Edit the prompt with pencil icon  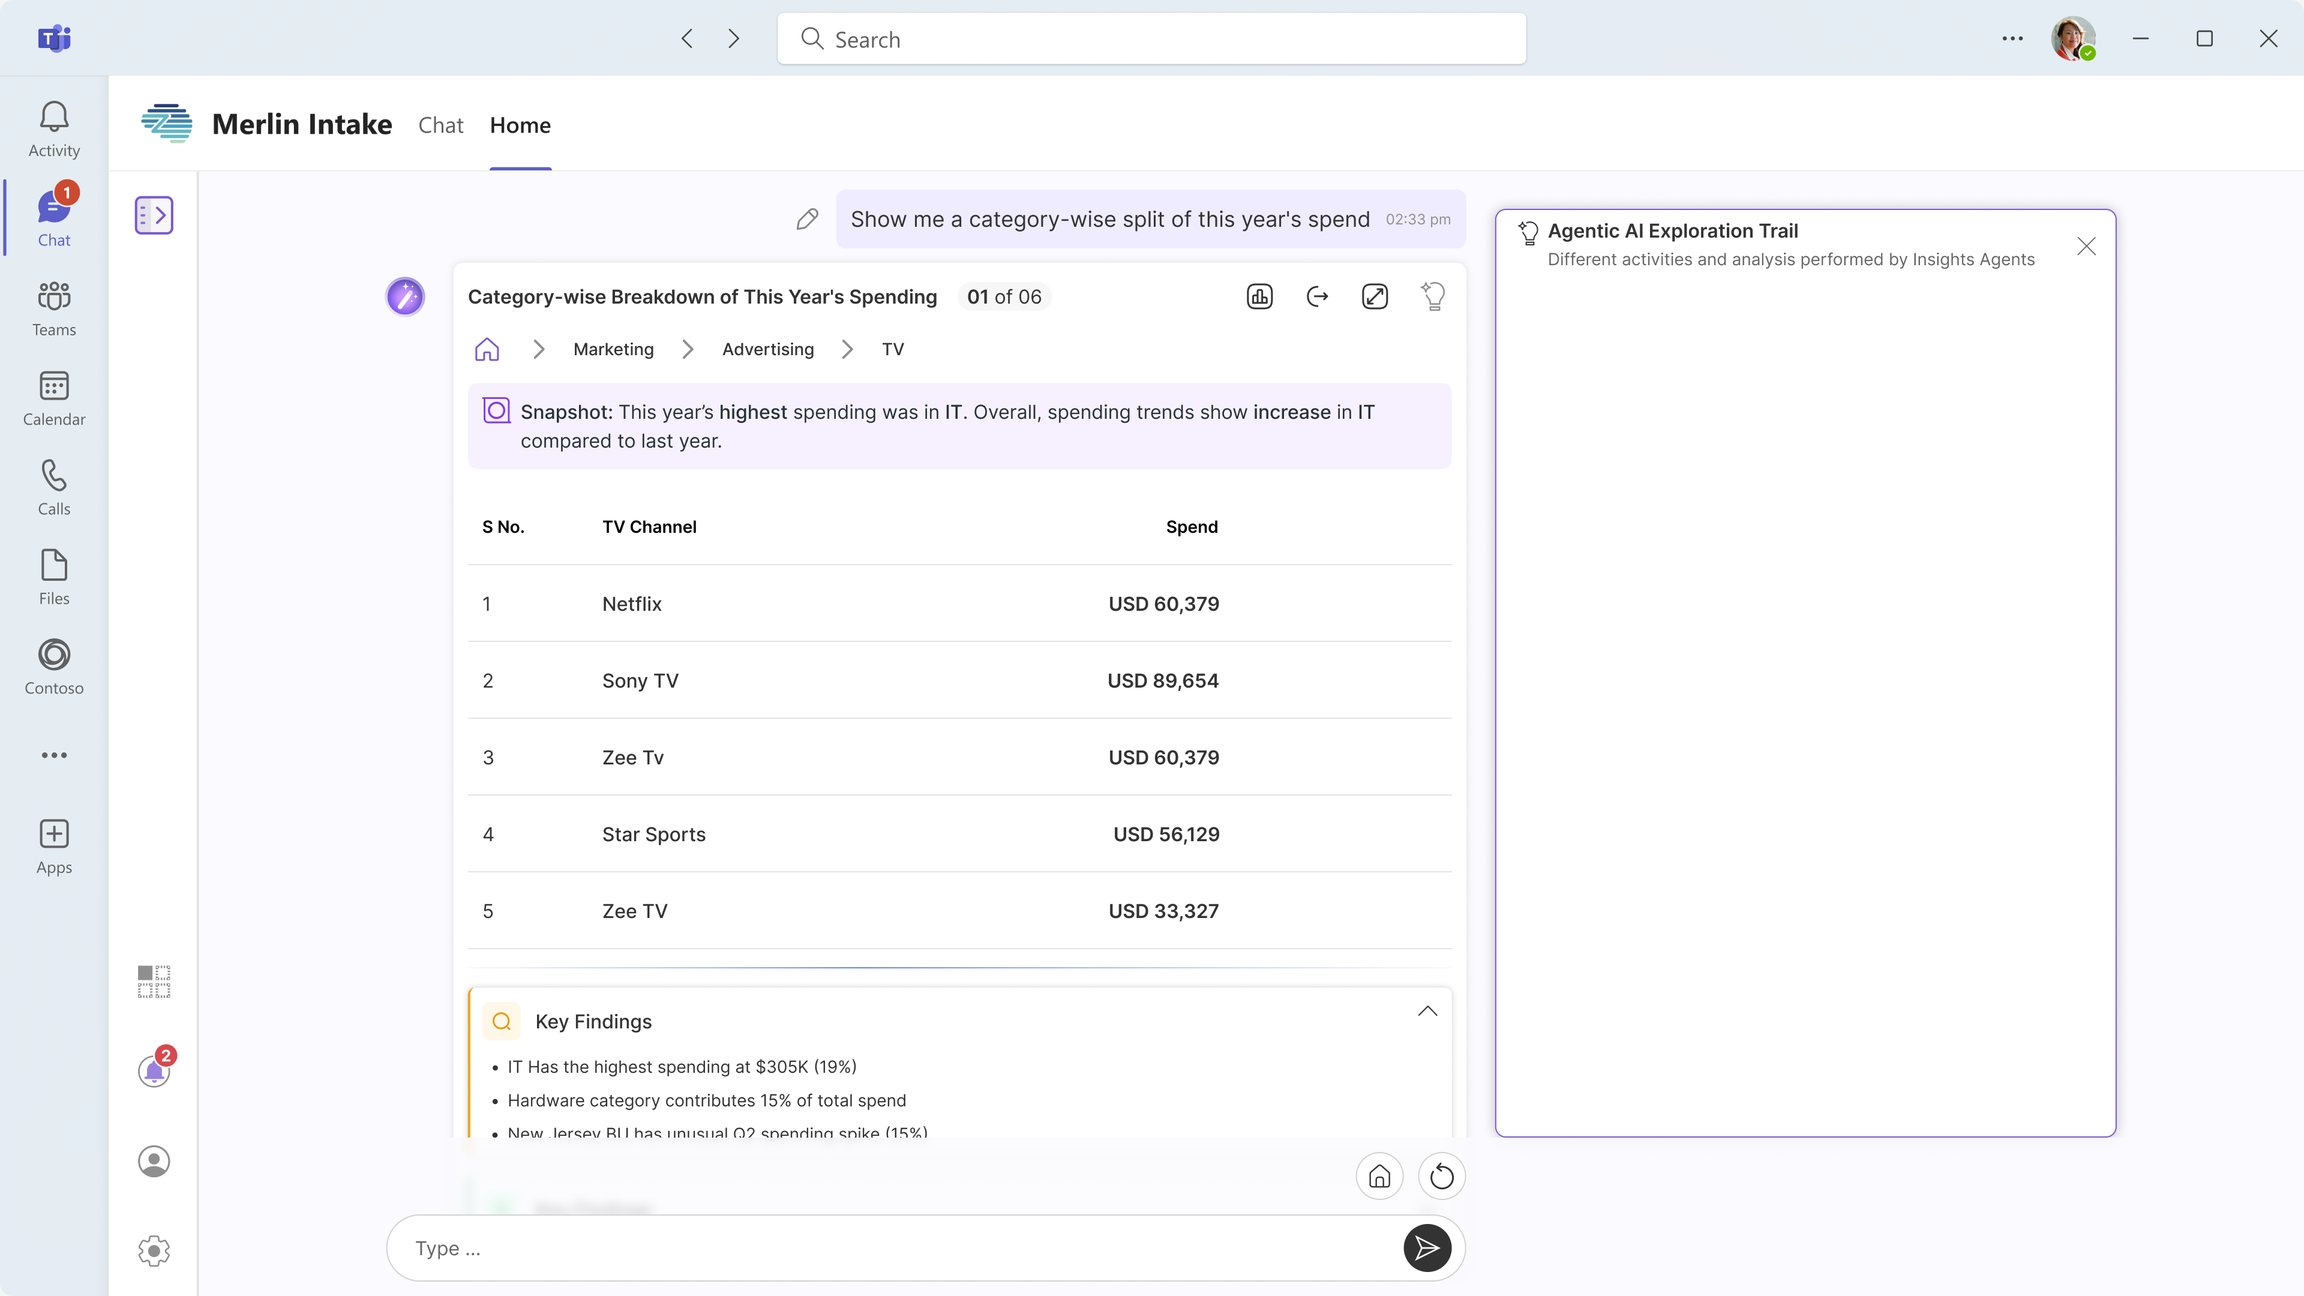807,219
